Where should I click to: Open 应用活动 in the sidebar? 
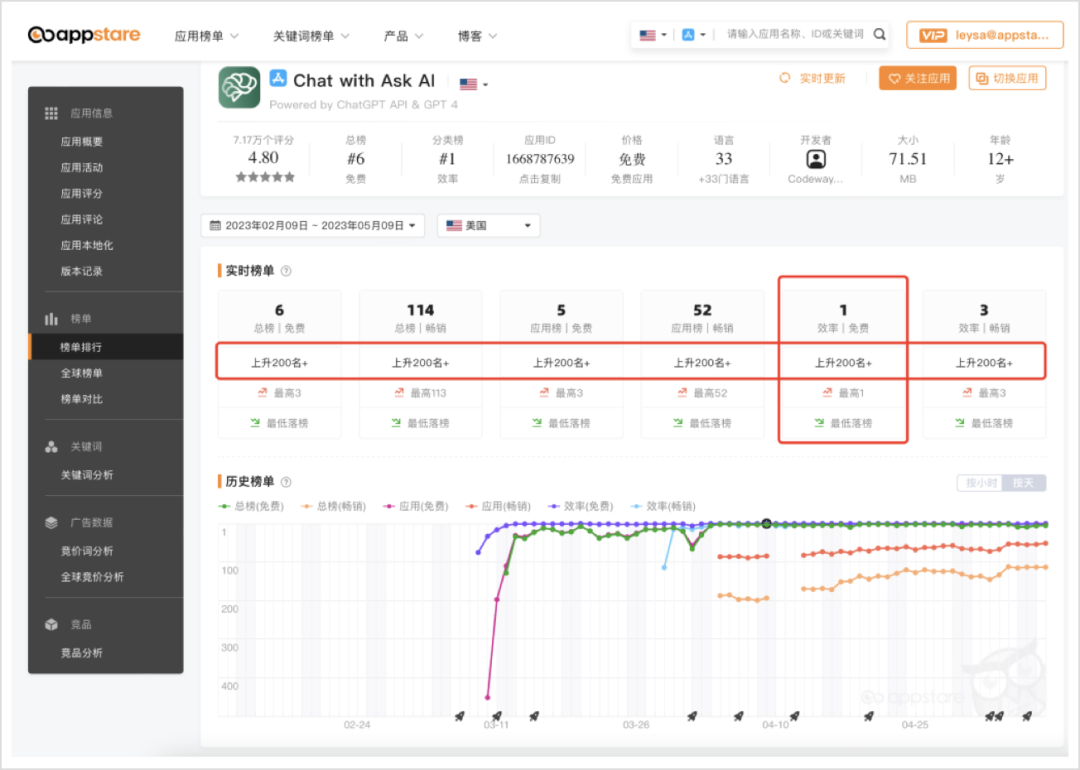(x=81, y=167)
